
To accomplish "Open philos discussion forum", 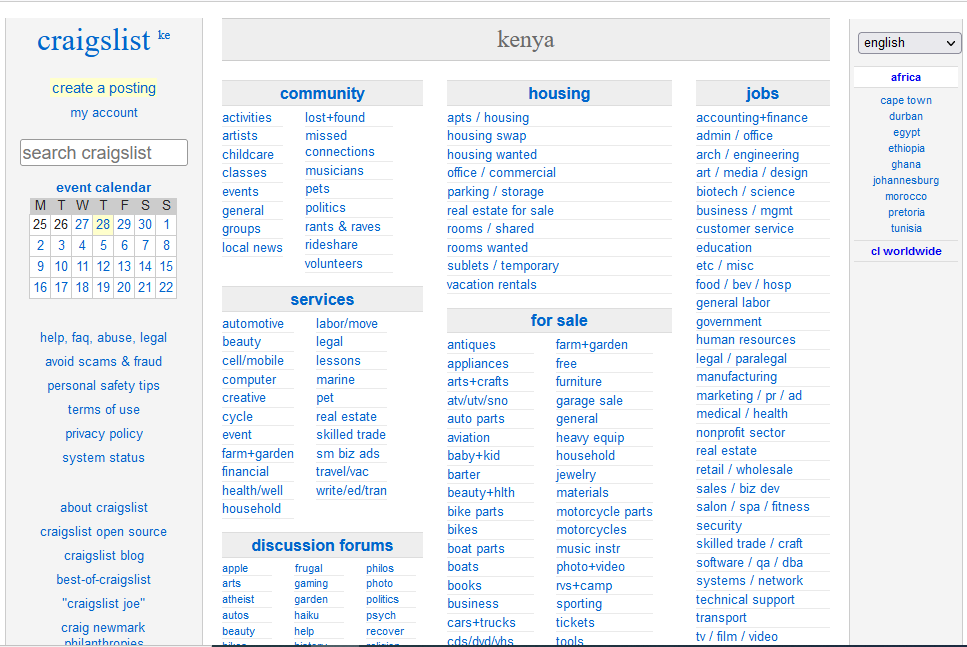I will [x=380, y=569].
